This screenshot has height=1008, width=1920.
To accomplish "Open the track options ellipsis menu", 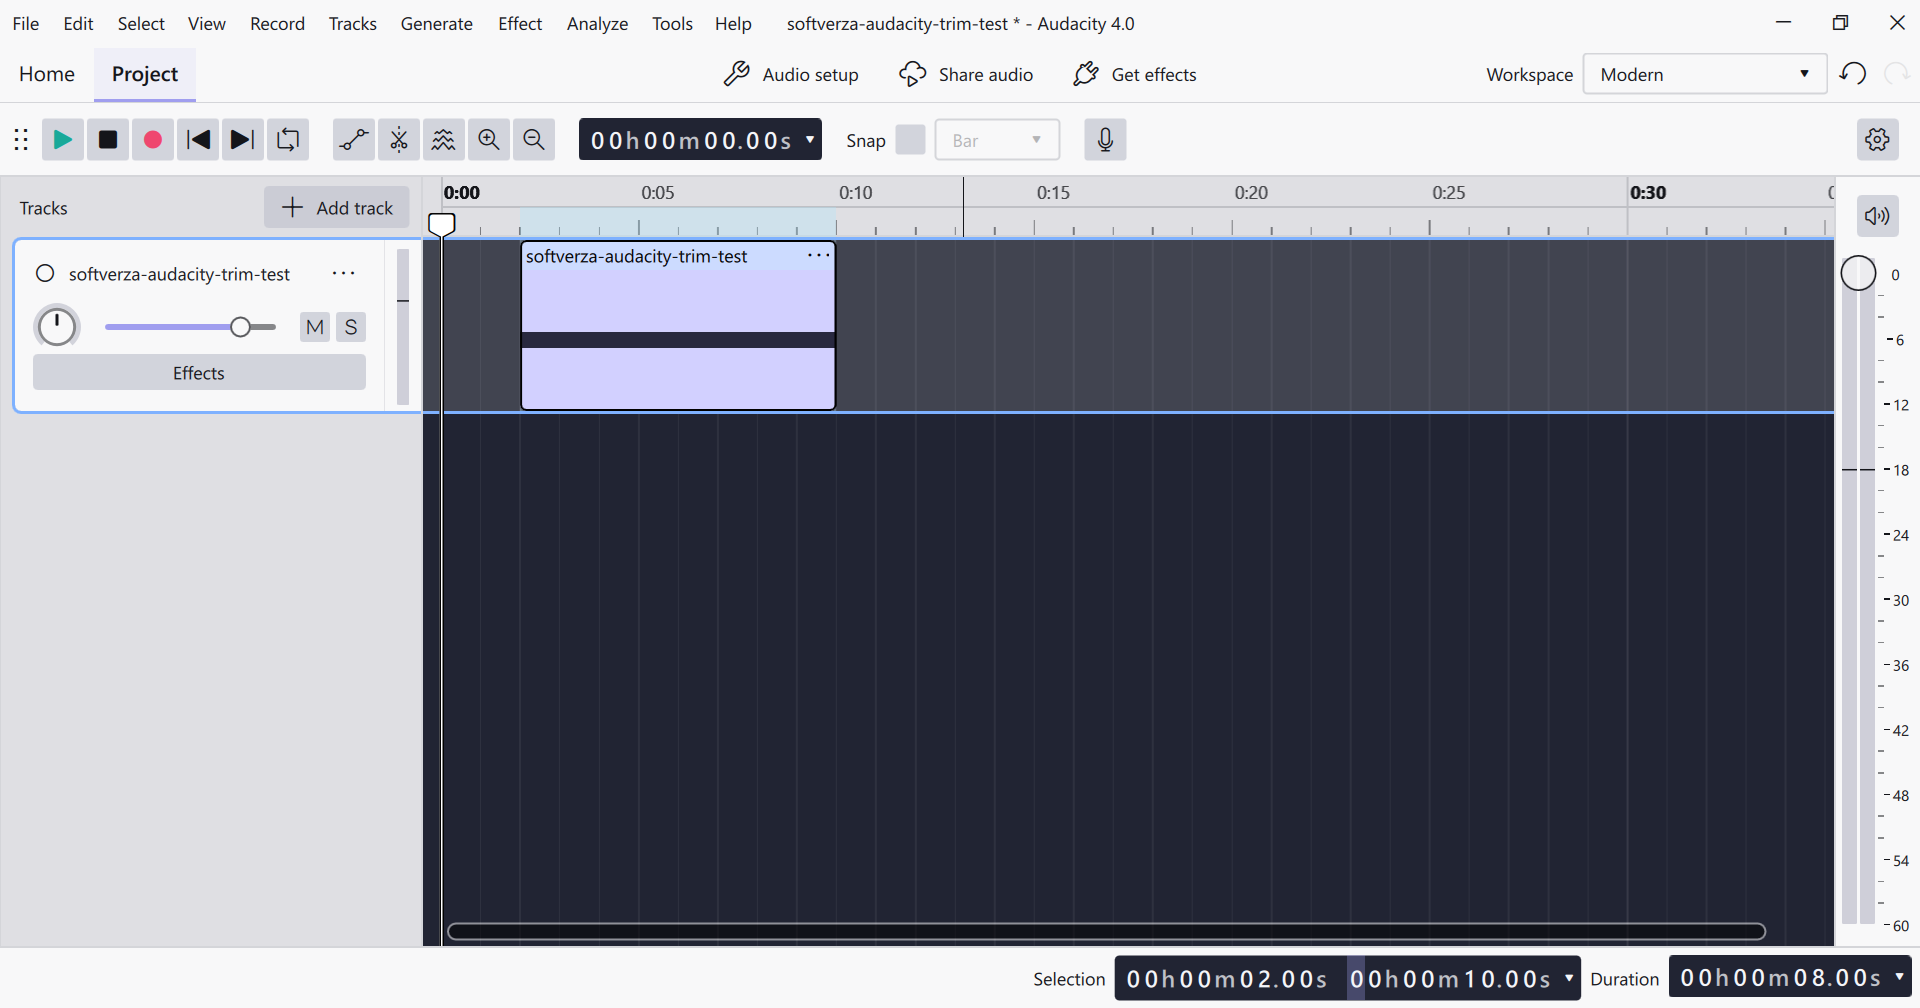I will coord(344,274).
